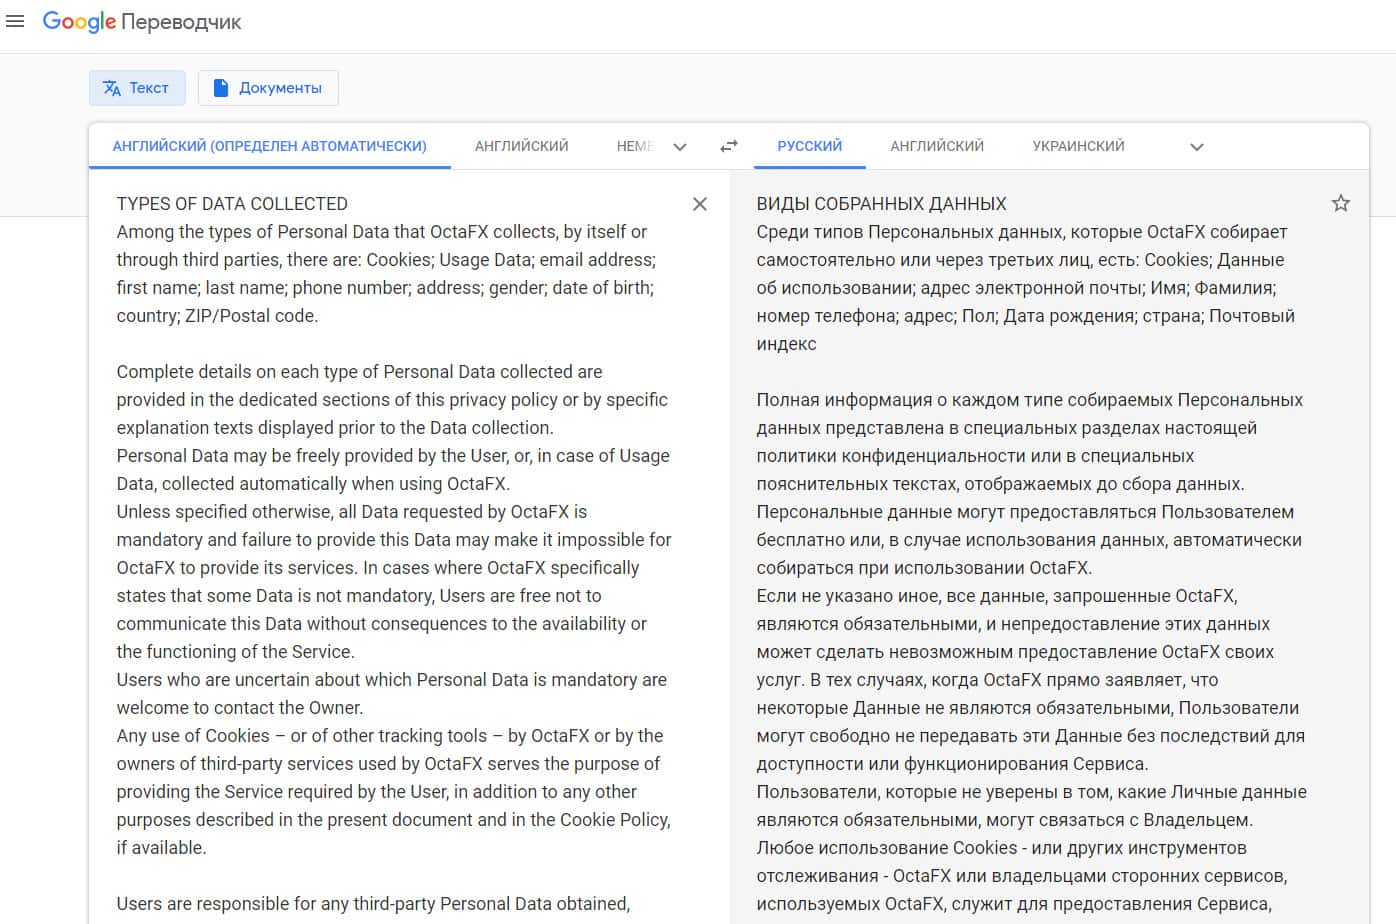Open the main hamburger menu
This screenshot has height=924, width=1396.
(x=15, y=21)
